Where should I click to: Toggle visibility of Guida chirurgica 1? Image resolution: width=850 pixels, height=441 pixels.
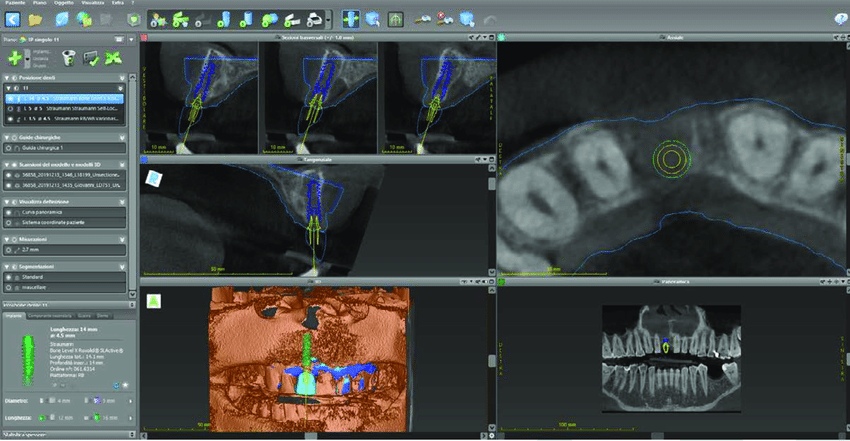(x=10, y=147)
